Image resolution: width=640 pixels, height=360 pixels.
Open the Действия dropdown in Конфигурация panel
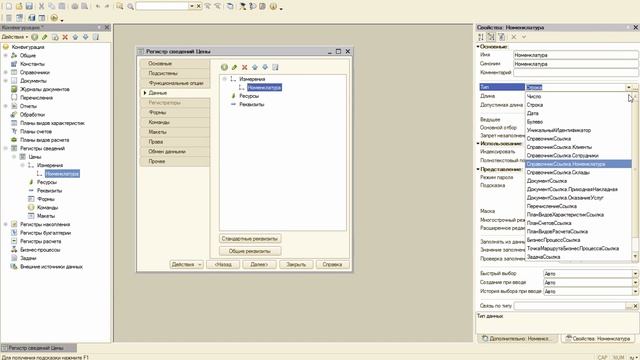15,37
